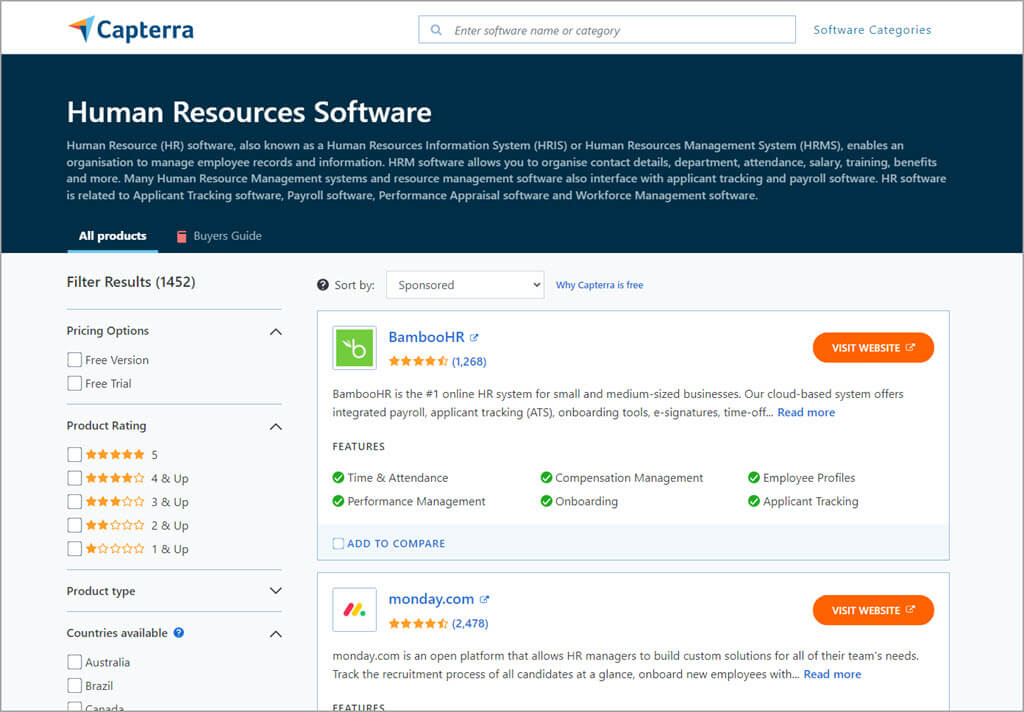
Task: Open the Why Capterra is free link
Action: pos(599,285)
